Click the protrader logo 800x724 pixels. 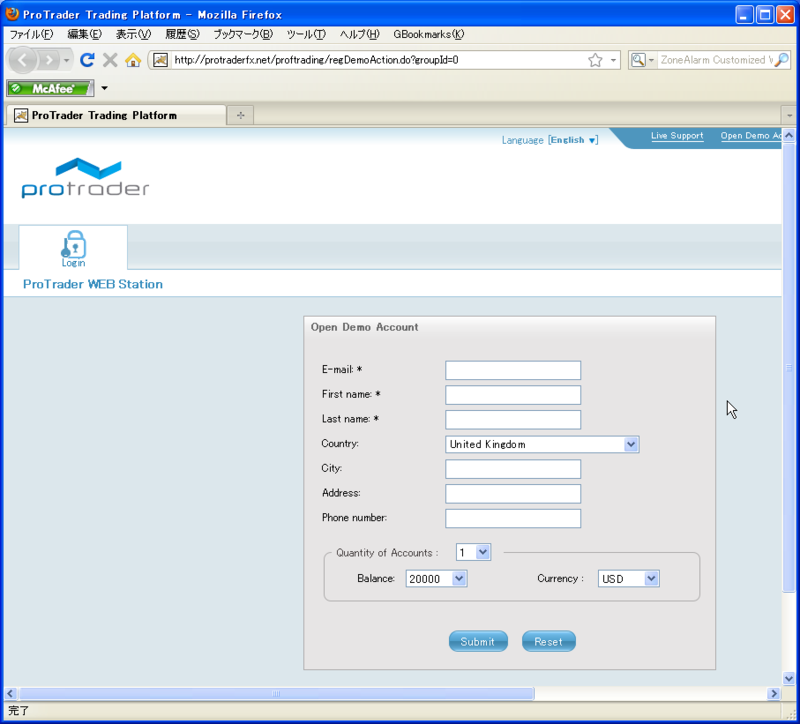coord(85,178)
